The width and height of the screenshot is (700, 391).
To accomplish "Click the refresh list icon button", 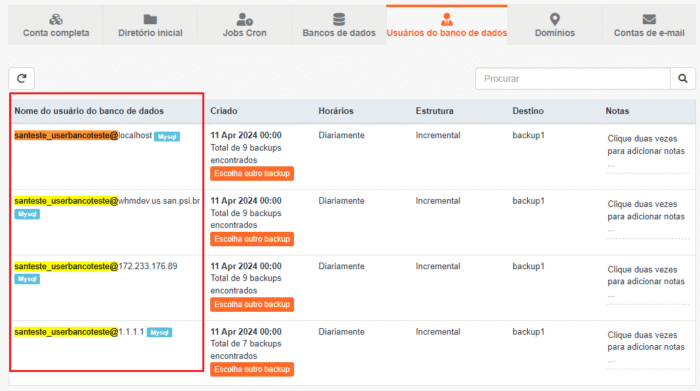I will (21, 79).
